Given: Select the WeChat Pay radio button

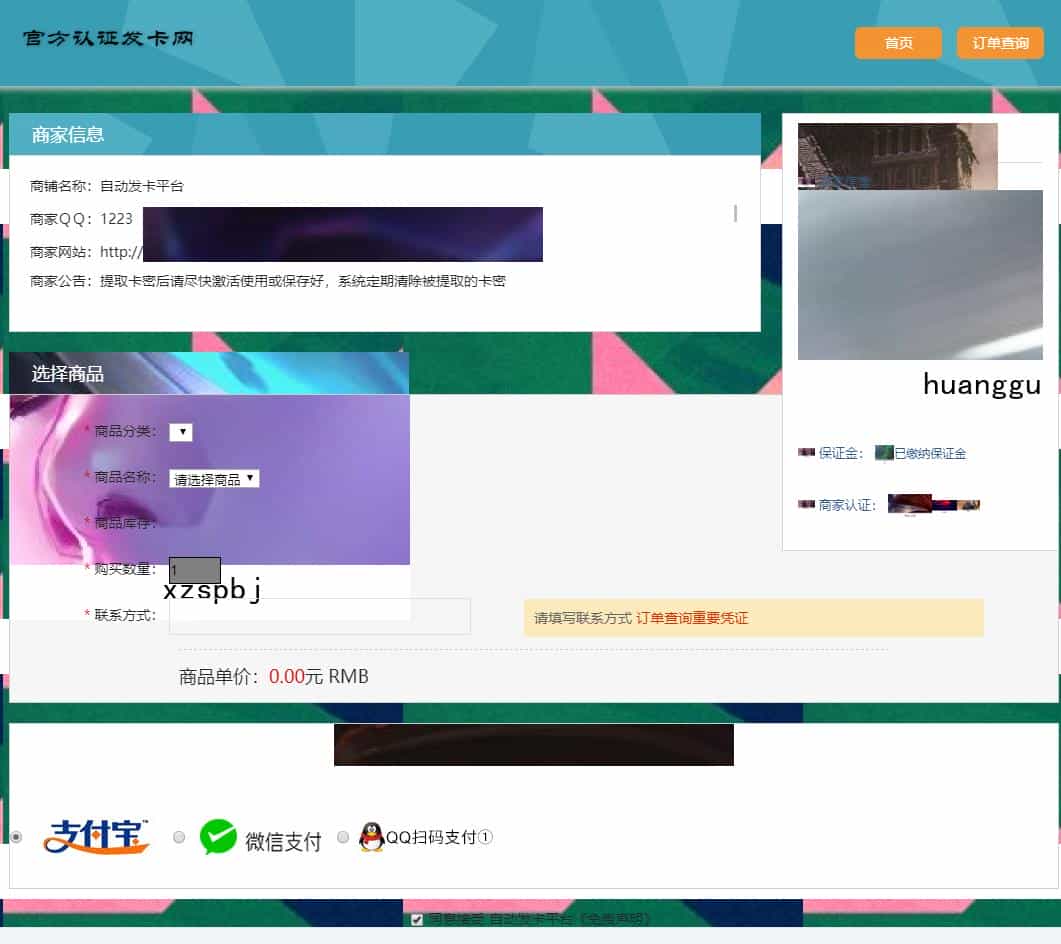Looking at the screenshot, I should tap(179, 837).
